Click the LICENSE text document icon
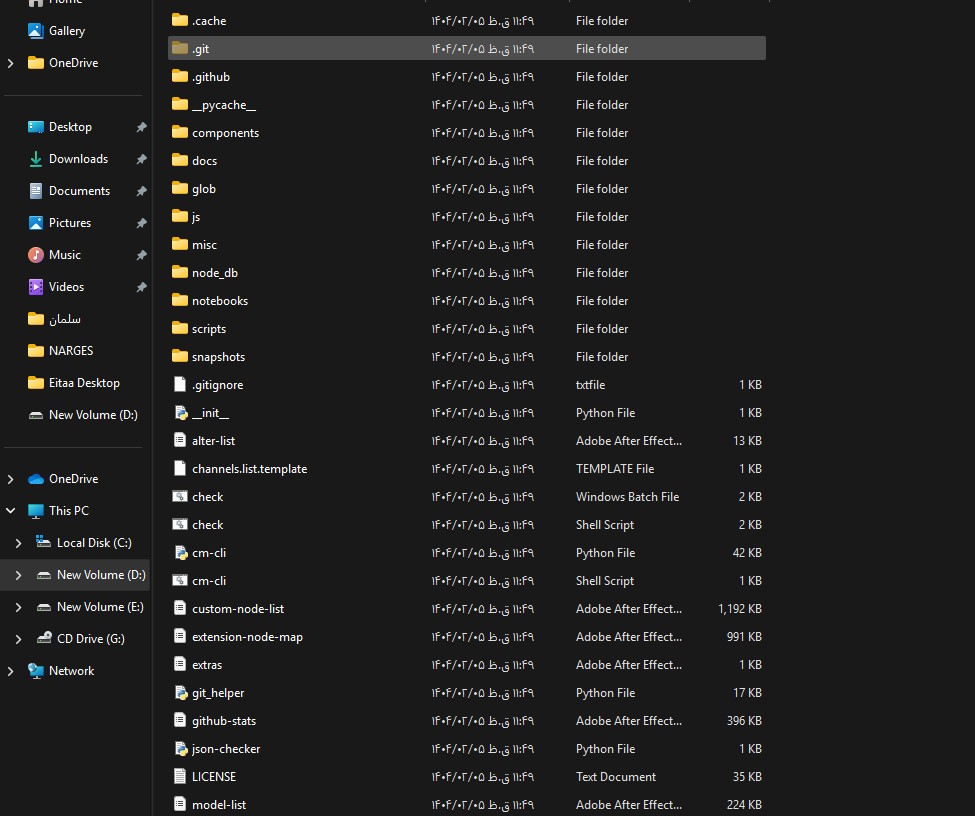Image resolution: width=975 pixels, height=816 pixels. pyautogui.click(x=180, y=777)
